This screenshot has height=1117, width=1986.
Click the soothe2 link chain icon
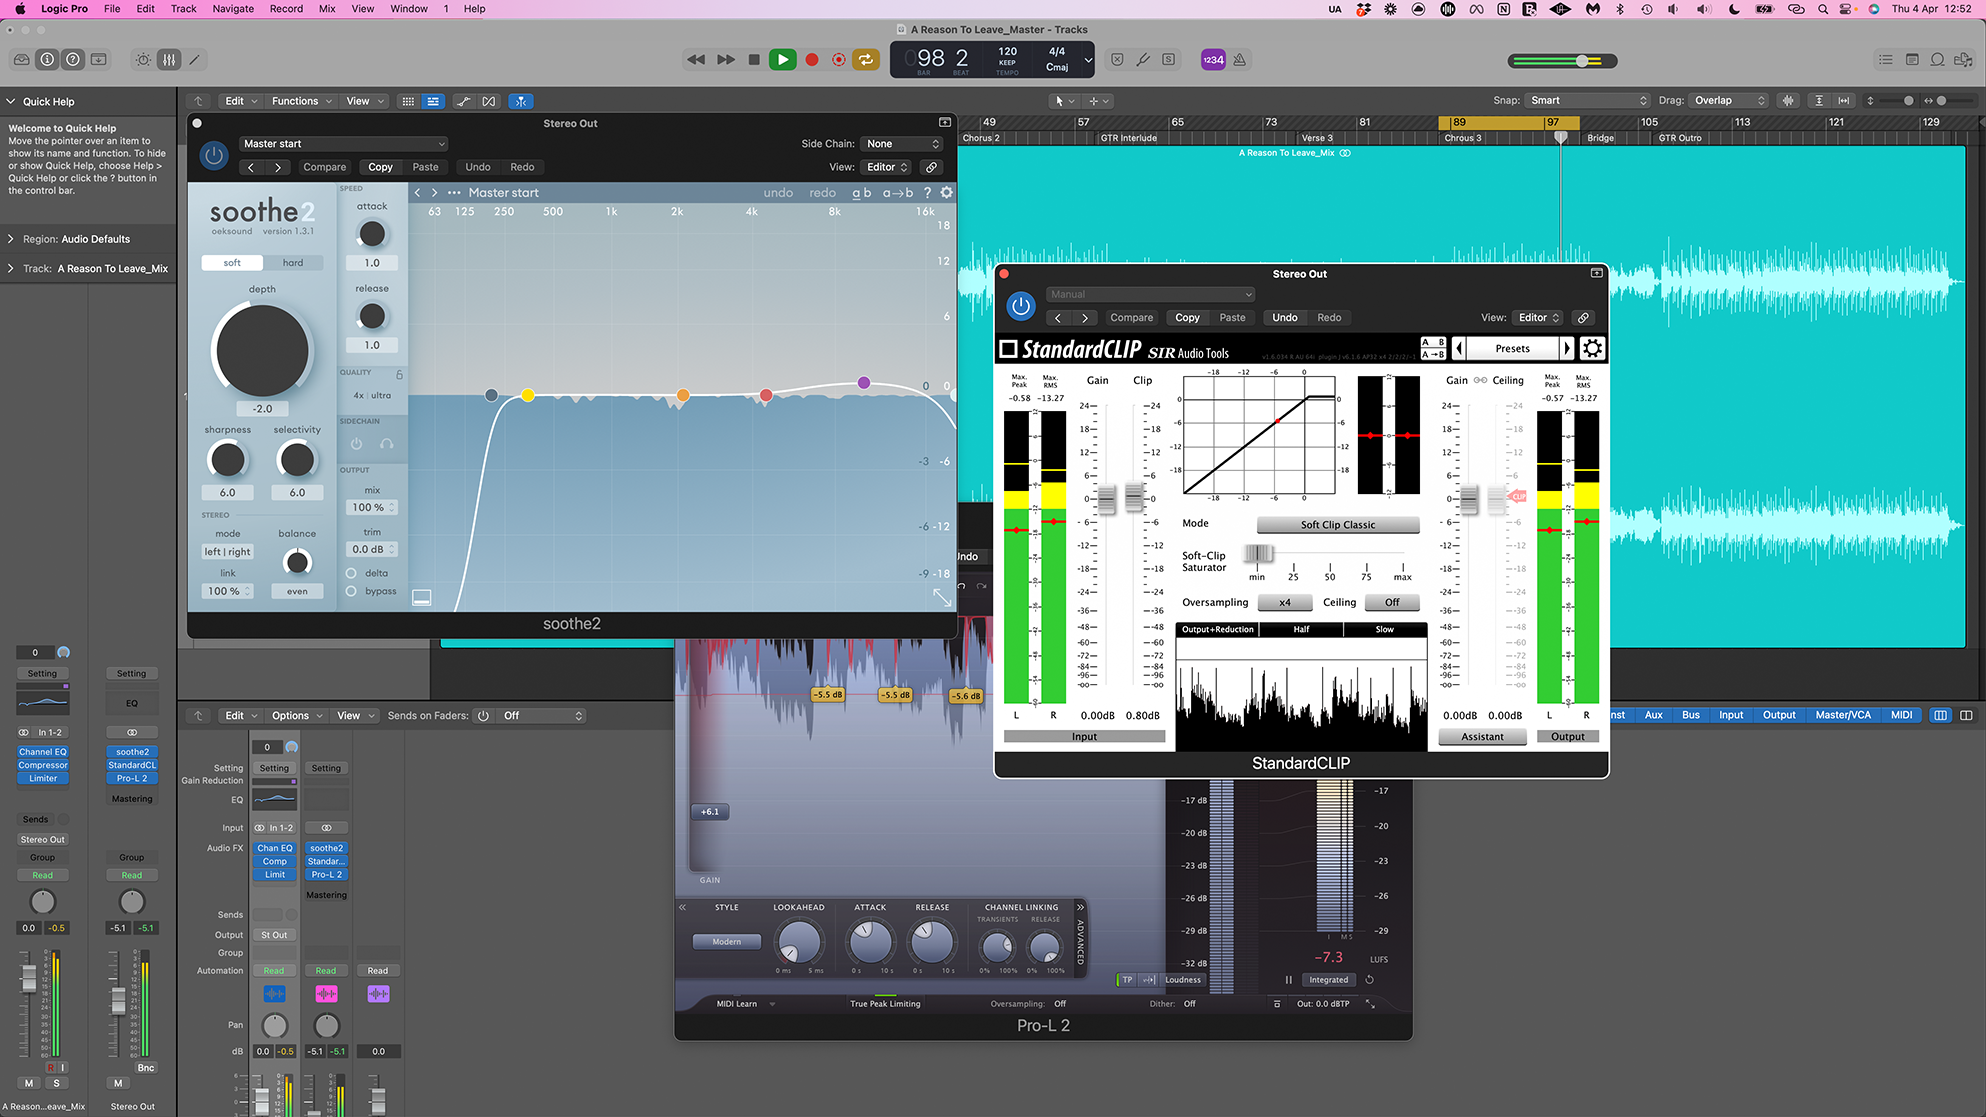(x=931, y=167)
